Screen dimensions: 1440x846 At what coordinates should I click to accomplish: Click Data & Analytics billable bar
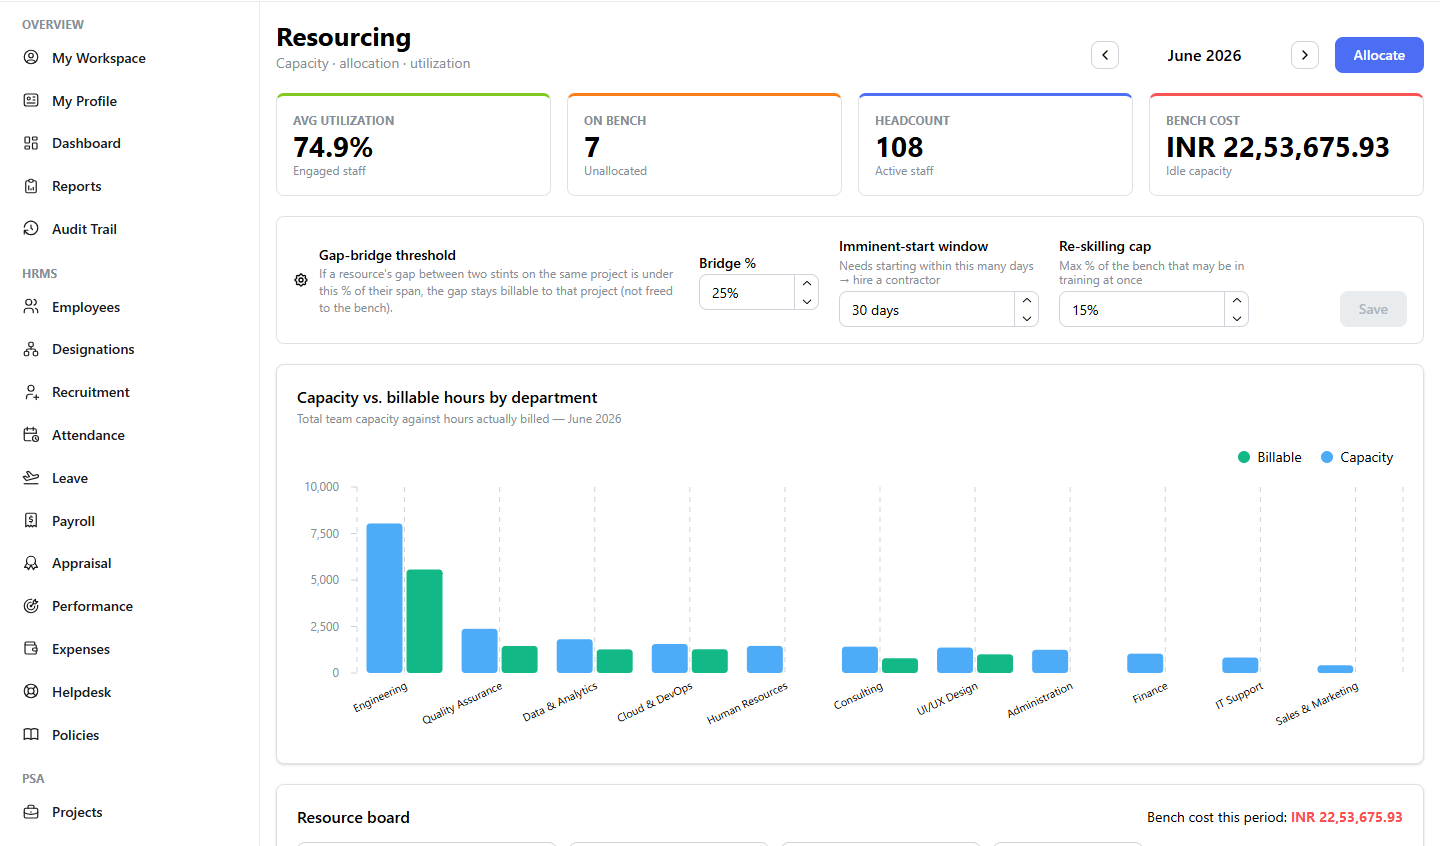[615, 661]
